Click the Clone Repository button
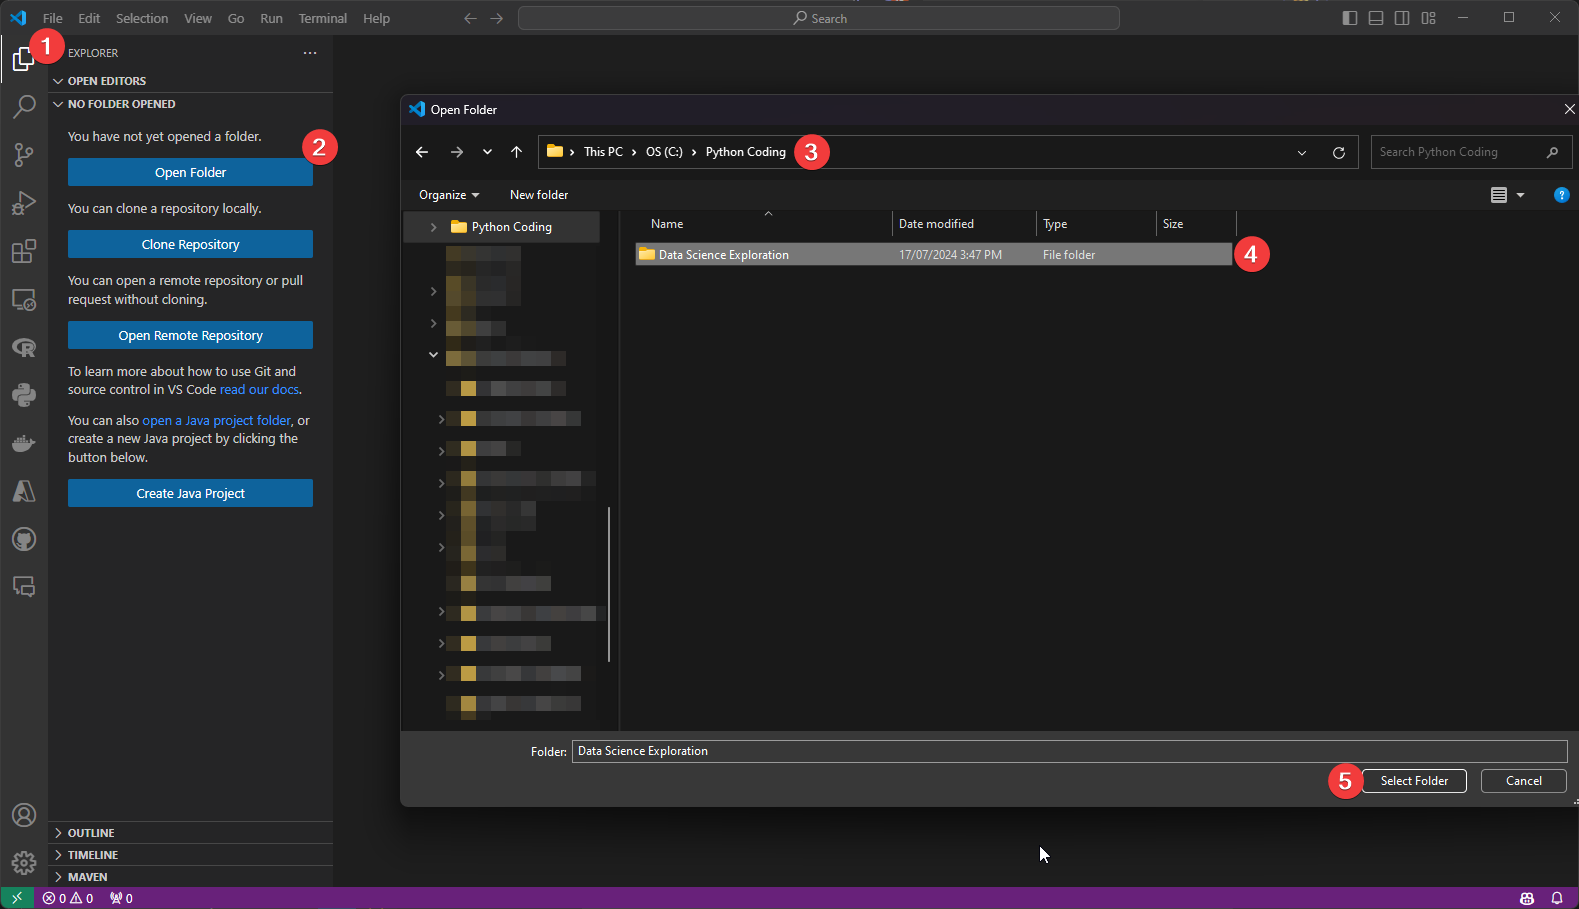1579x909 pixels. pos(190,244)
